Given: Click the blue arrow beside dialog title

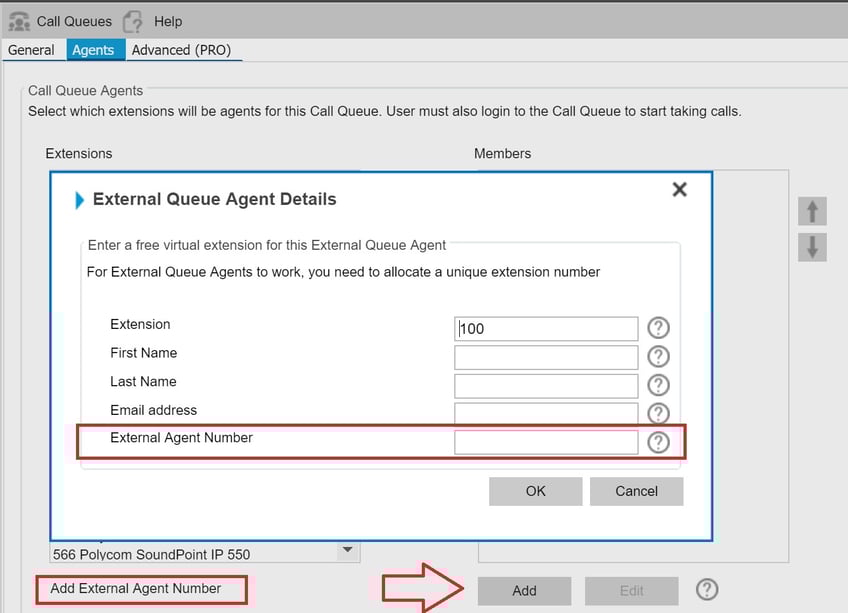Looking at the screenshot, I should pyautogui.click(x=80, y=200).
